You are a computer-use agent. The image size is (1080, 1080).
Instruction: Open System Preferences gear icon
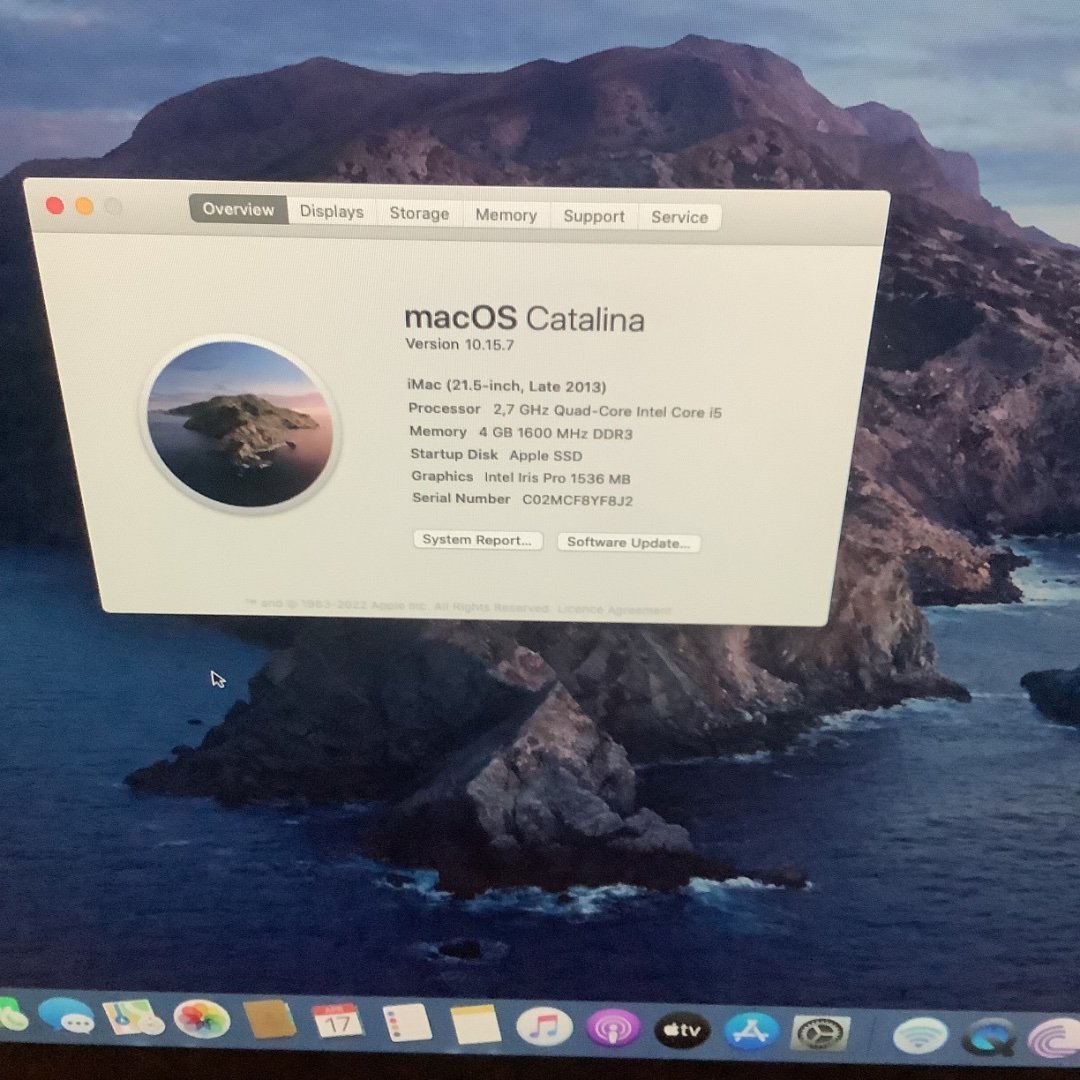click(820, 1033)
